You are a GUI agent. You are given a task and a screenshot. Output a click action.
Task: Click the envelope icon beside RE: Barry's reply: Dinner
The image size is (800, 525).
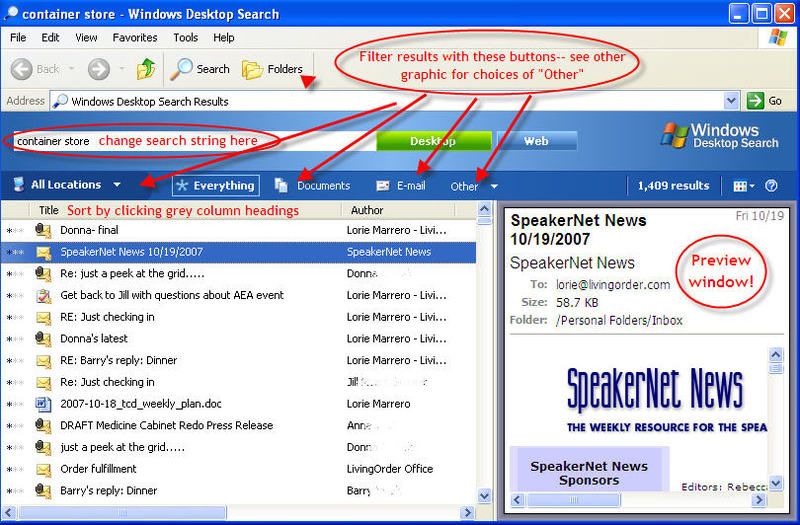[x=43, y=361]
